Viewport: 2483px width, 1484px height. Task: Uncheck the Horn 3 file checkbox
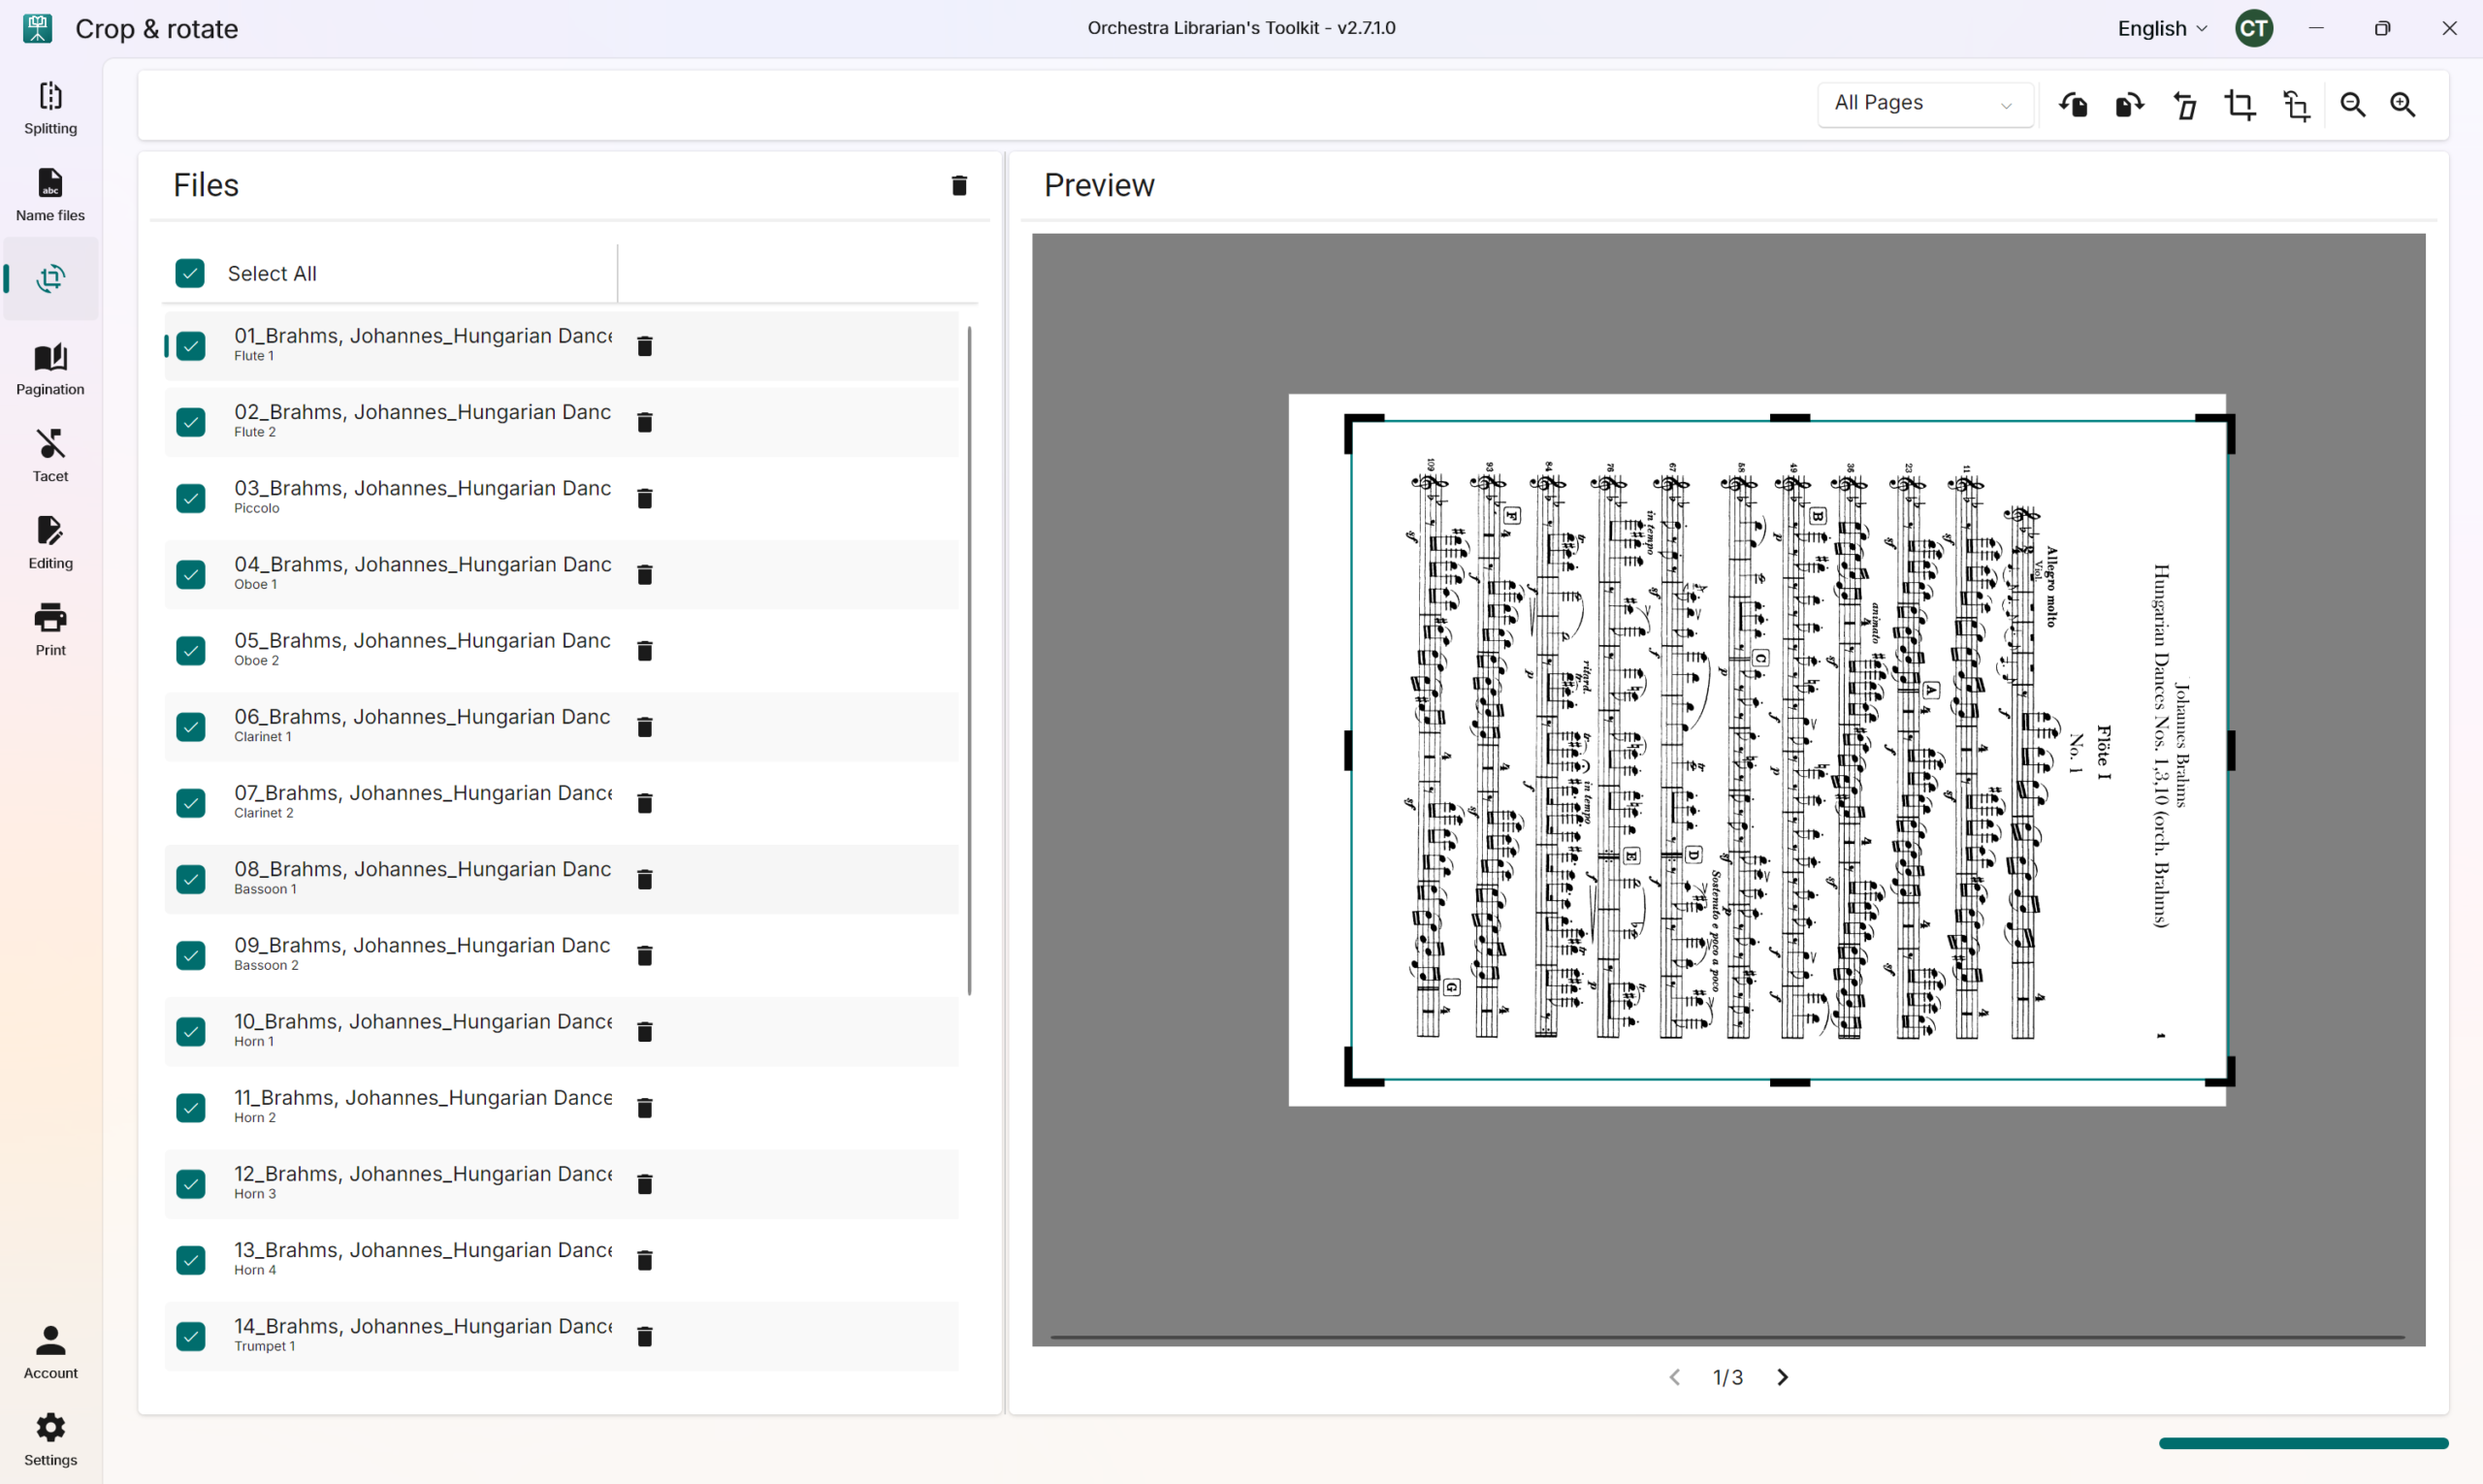coord(191,1184)
